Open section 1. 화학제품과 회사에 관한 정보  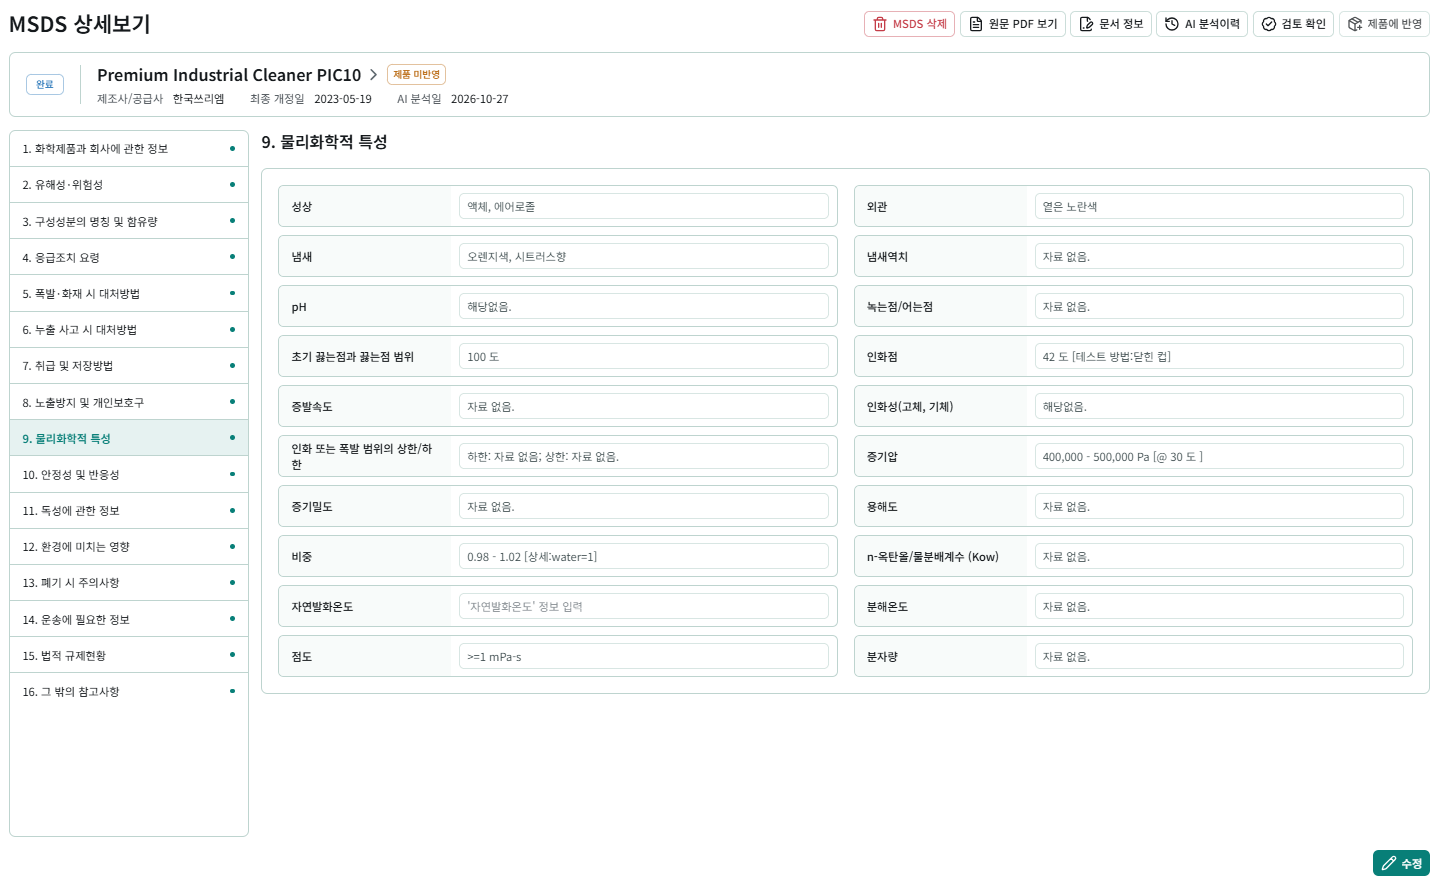coord(129,149)
